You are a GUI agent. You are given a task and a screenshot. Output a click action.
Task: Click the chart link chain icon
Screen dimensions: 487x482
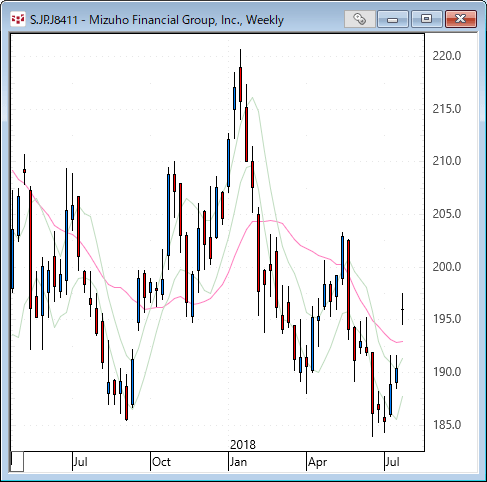pos(360,19)
